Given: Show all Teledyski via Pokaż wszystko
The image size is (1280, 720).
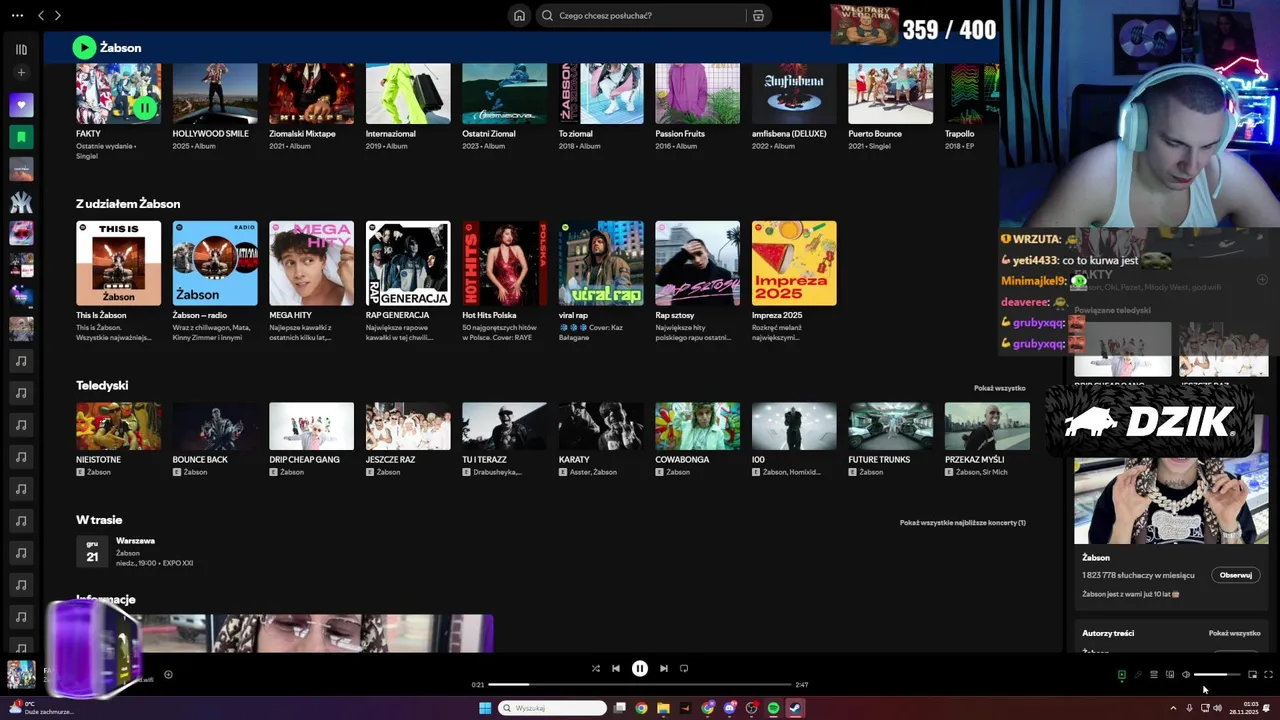Looking at the screenshot, I should coord(999,388).
